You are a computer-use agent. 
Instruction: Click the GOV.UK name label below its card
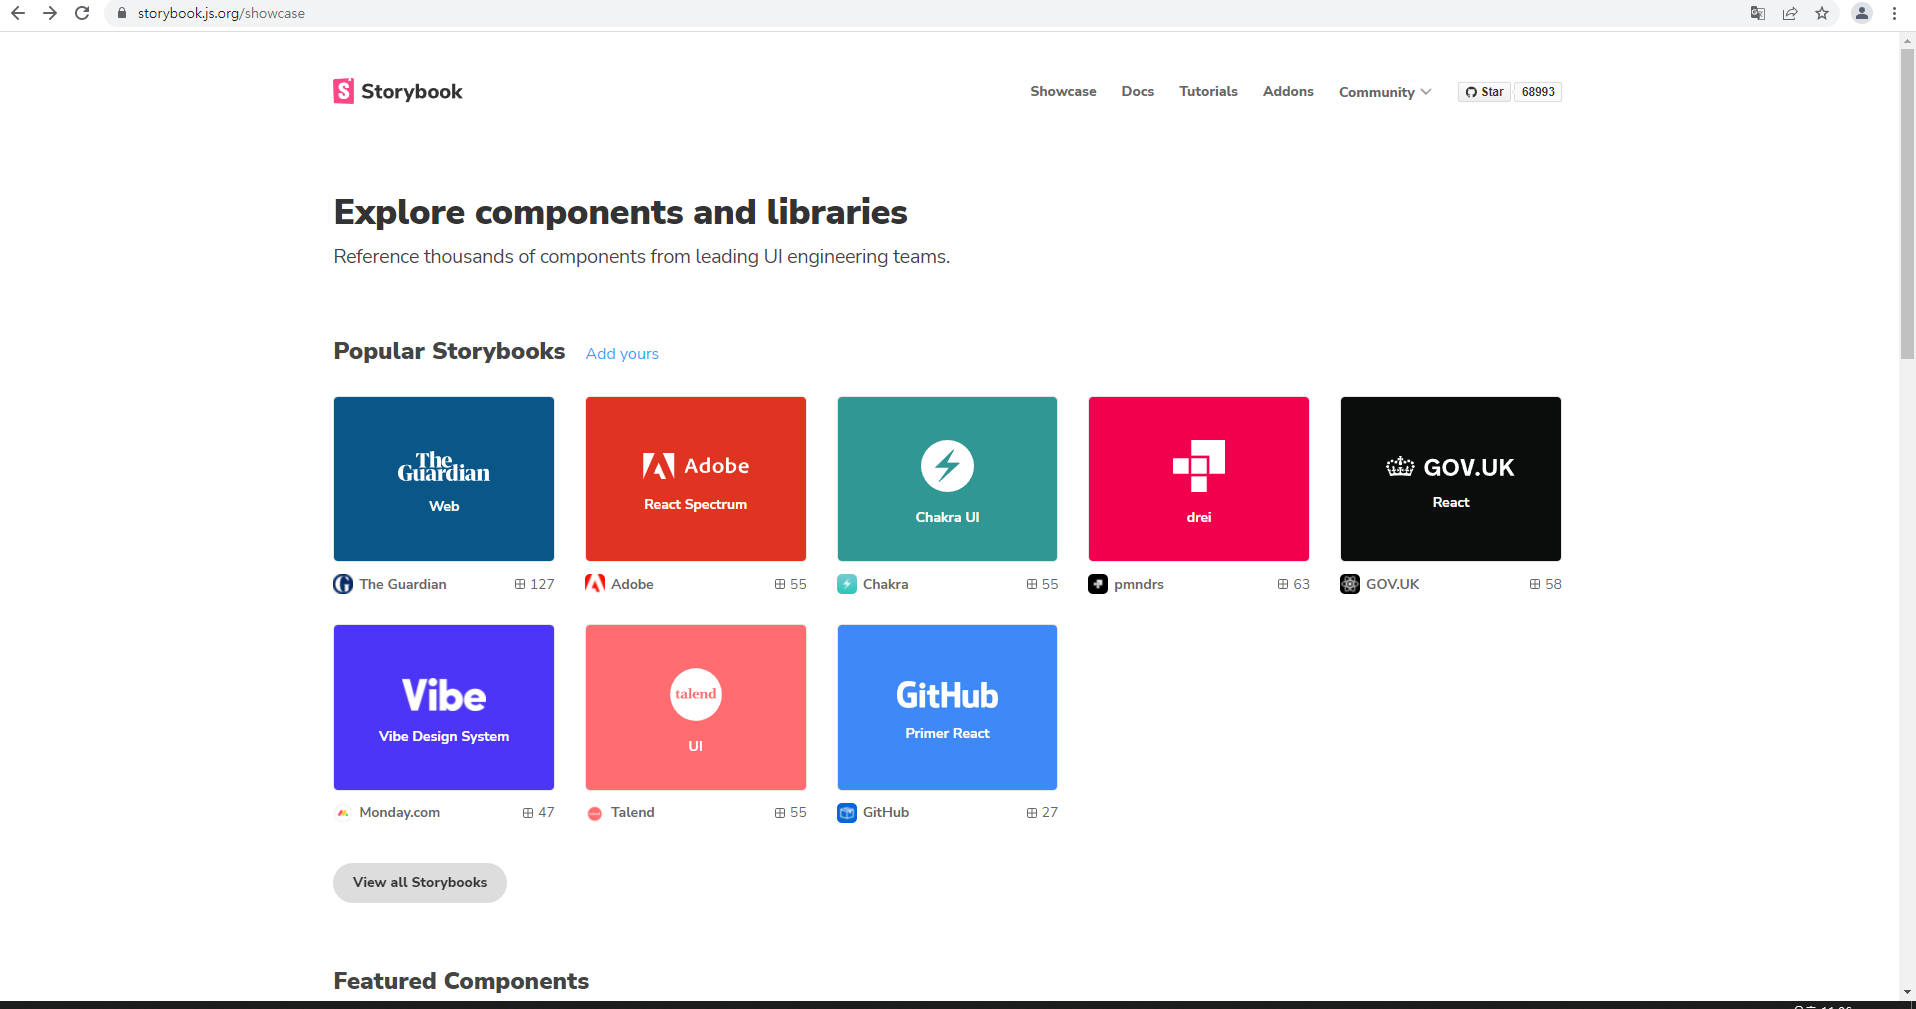(x=1393, y=584)
